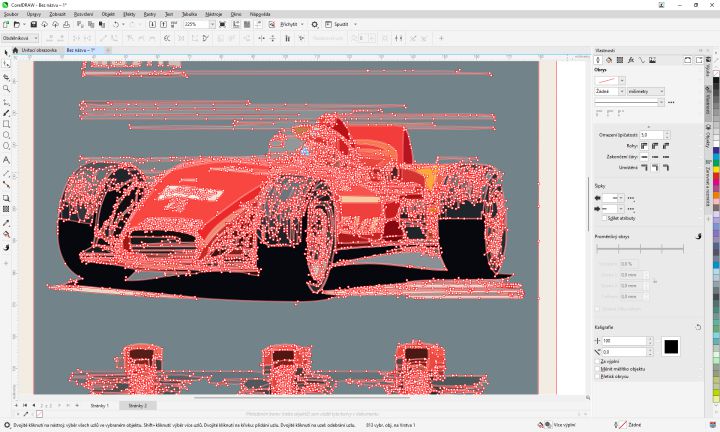Click the Save icon in the toolbar

pyautogui.click(x=31, y=24)
